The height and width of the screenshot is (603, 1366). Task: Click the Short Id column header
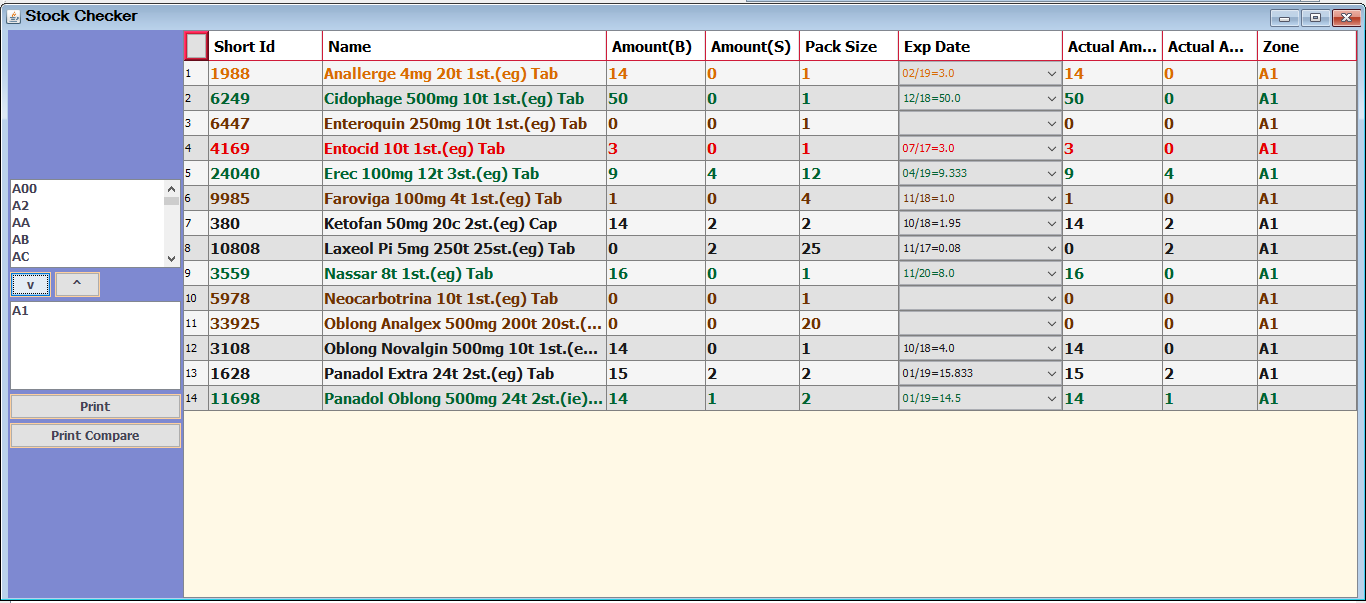[x=265, y=46]
